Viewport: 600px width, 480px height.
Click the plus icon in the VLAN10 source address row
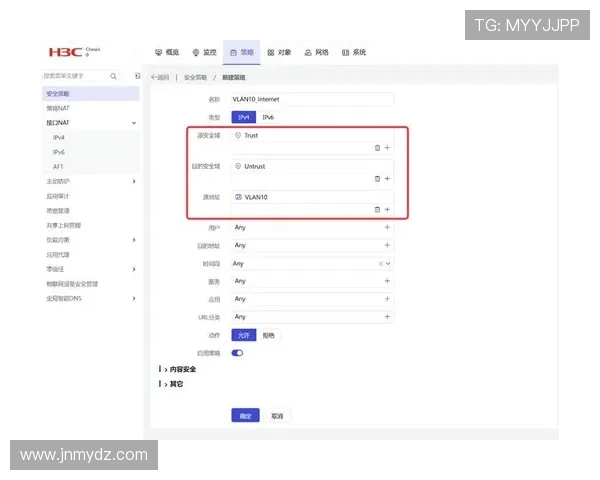tap(387, 209)
